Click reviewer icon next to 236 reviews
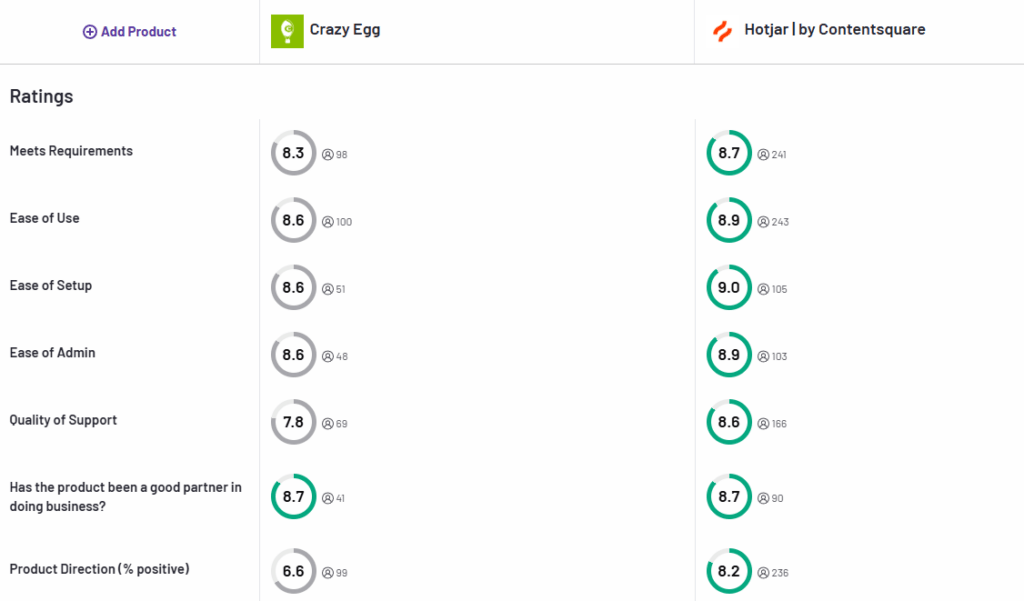1024x601 pixels. pos(763,572)
